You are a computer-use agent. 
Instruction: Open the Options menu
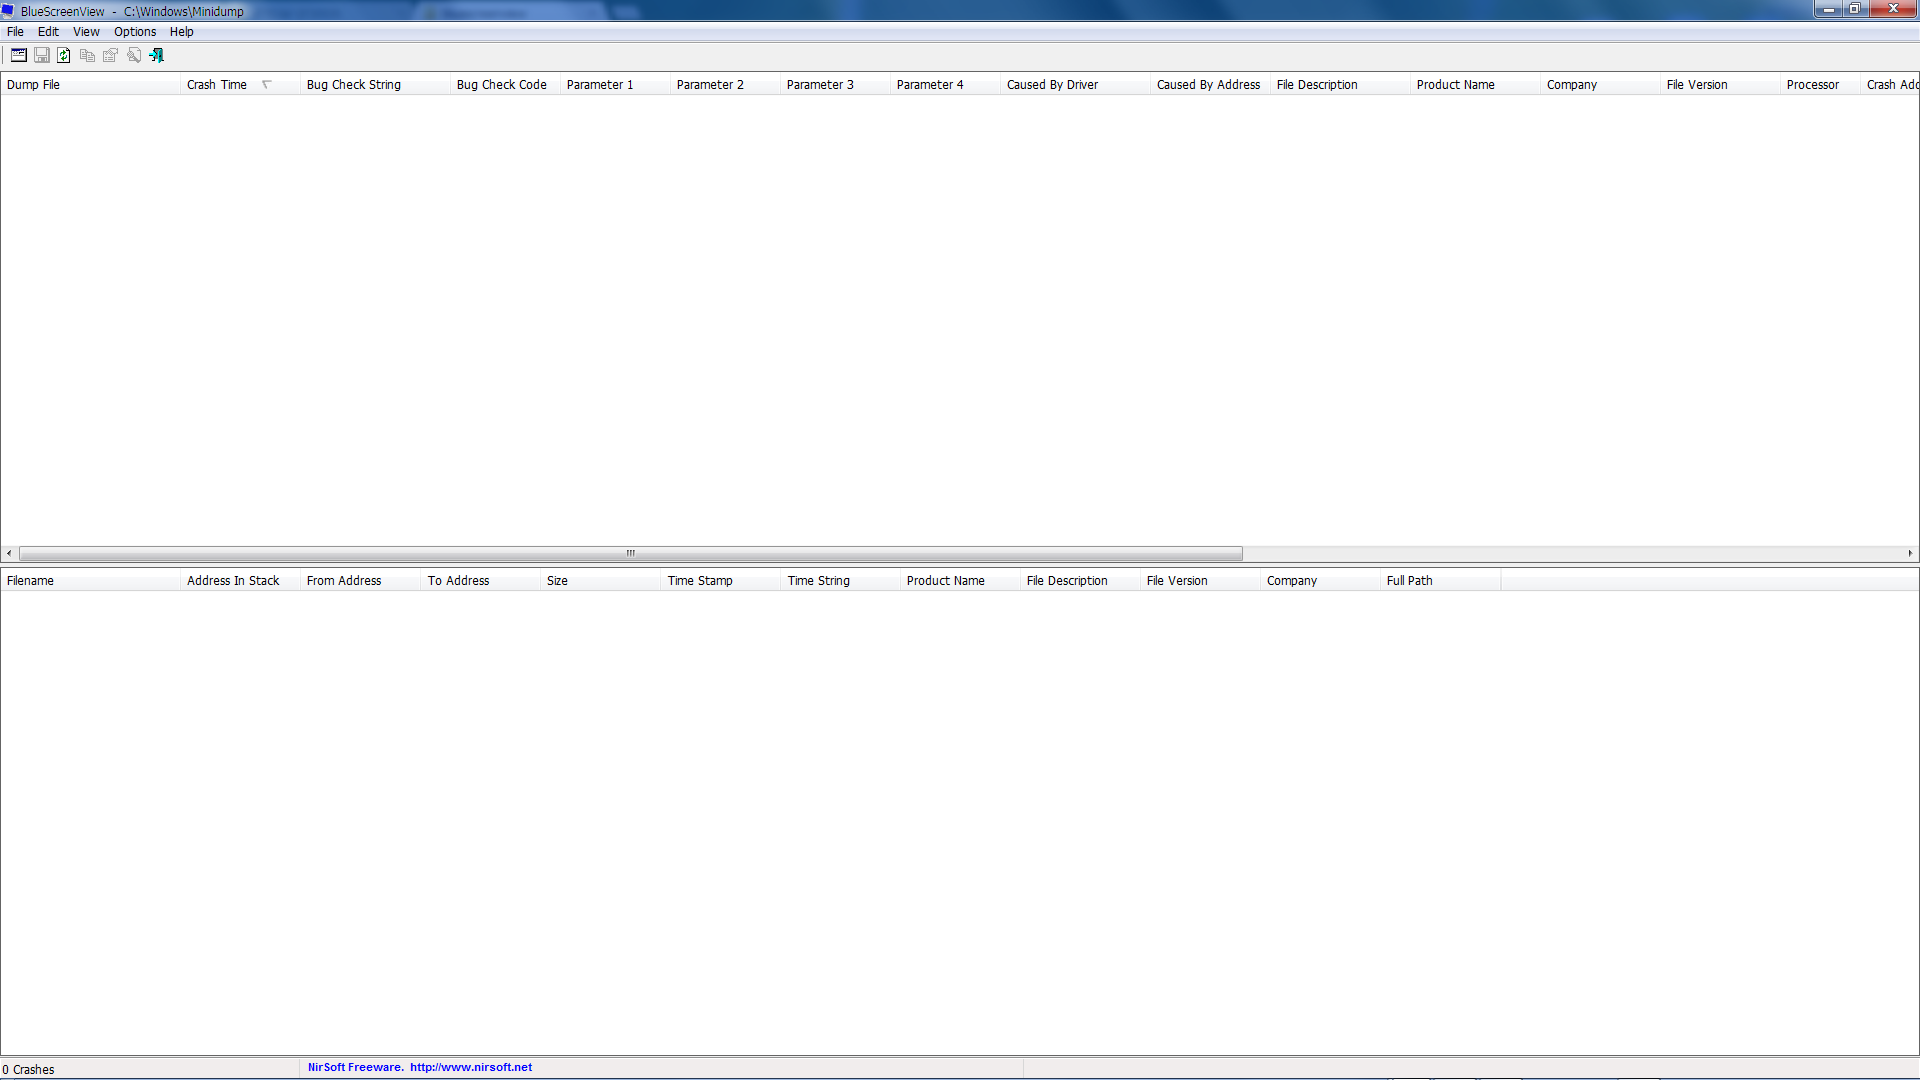pos(135,32)
